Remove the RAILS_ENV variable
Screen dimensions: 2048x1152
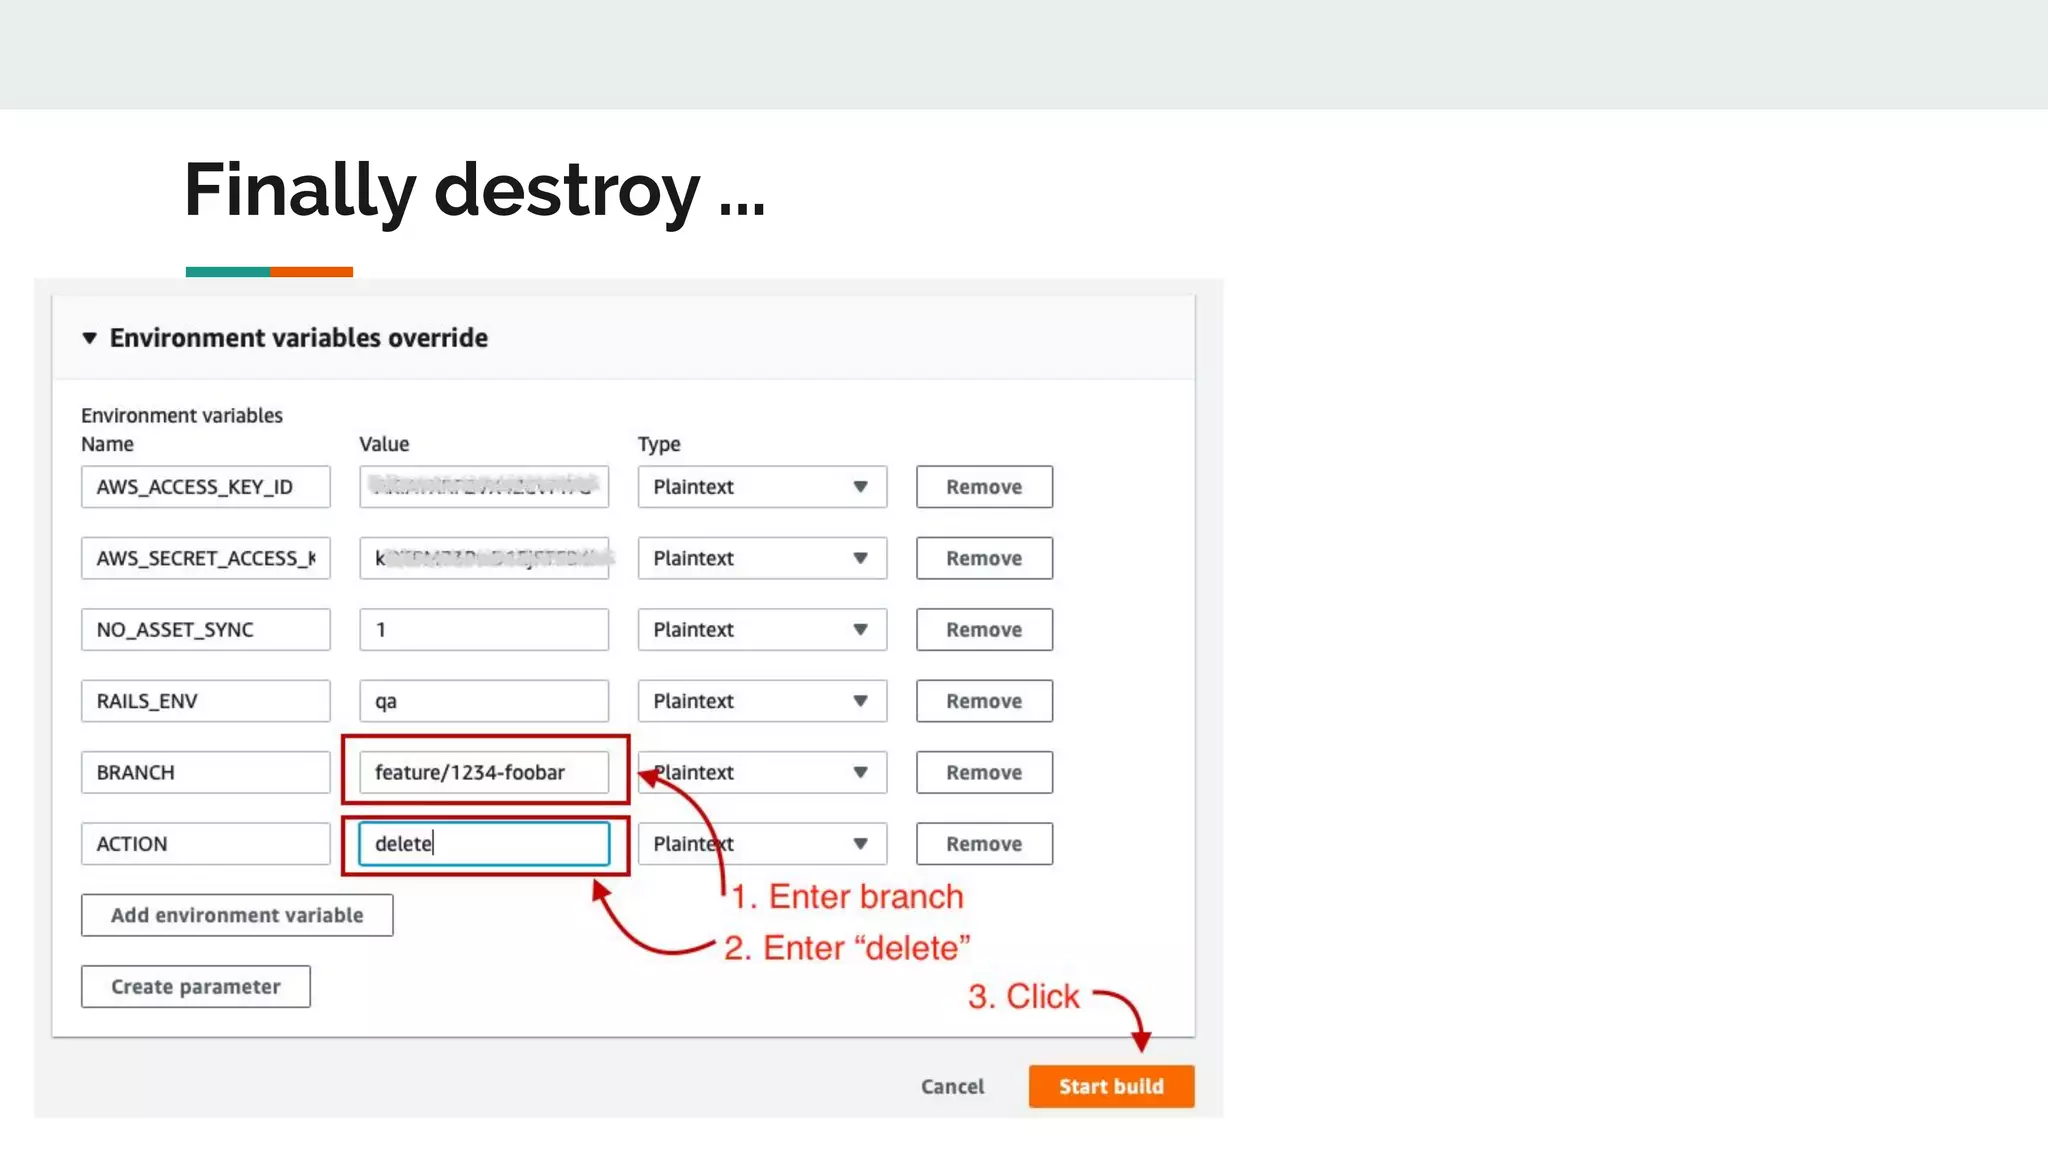pyautogui.click(x=984, y=701)
